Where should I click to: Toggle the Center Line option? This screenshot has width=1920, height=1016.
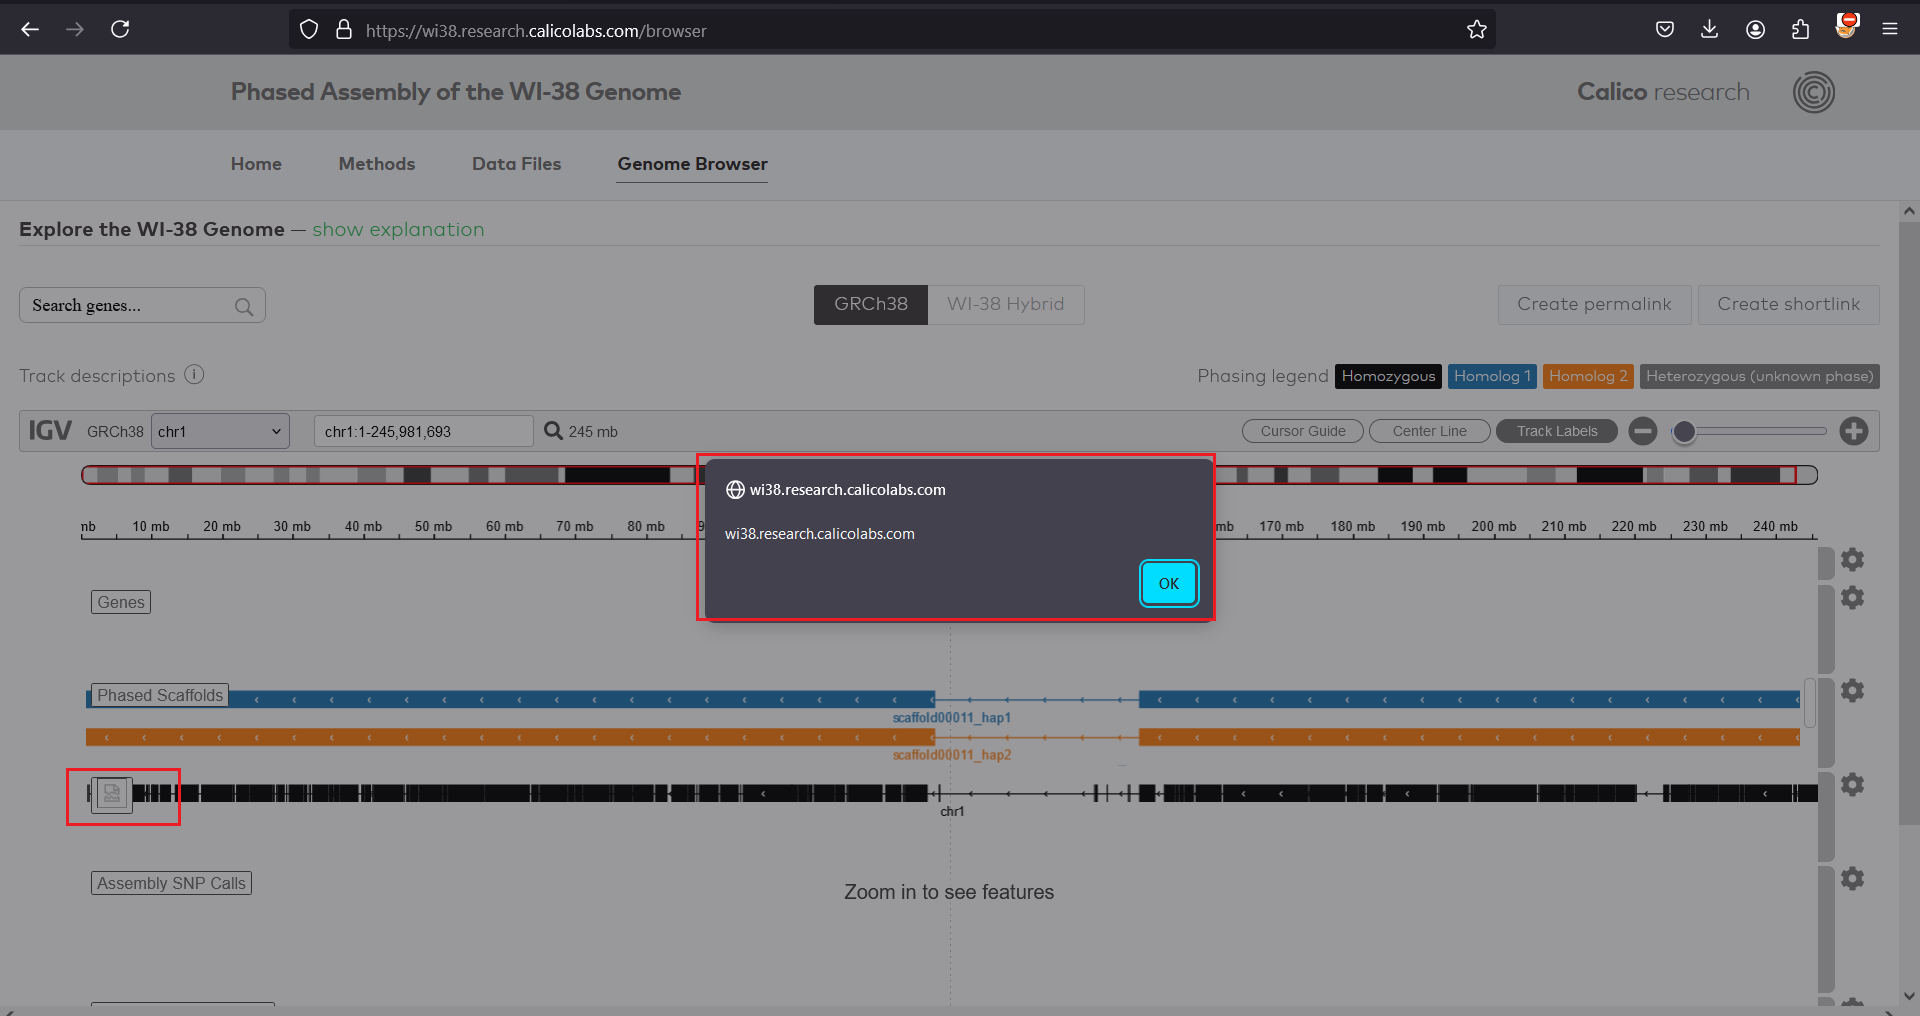1429,431
